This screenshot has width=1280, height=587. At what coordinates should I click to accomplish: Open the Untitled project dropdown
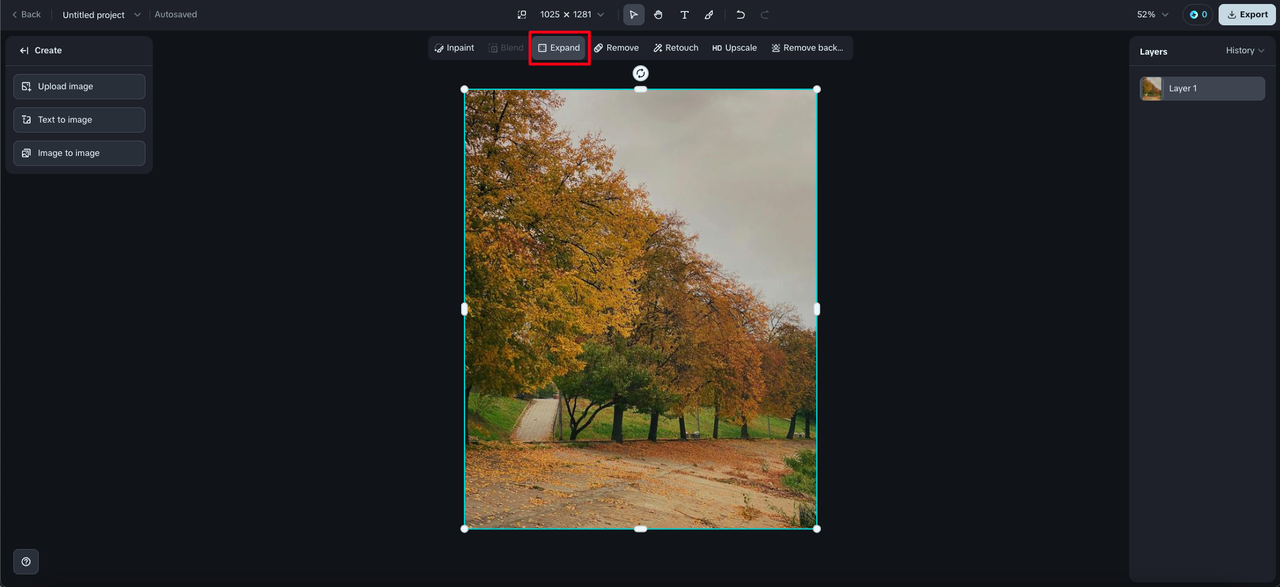[101, 15]
